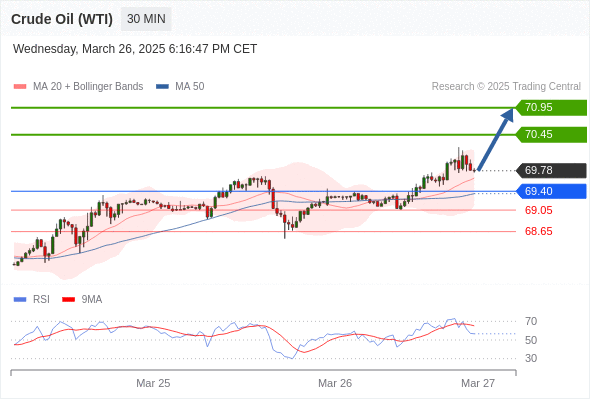Toggle the MA 20 + Bollinger Bands legend label
This screenshot has width=590, height=400.
click(x=88, y=87)
